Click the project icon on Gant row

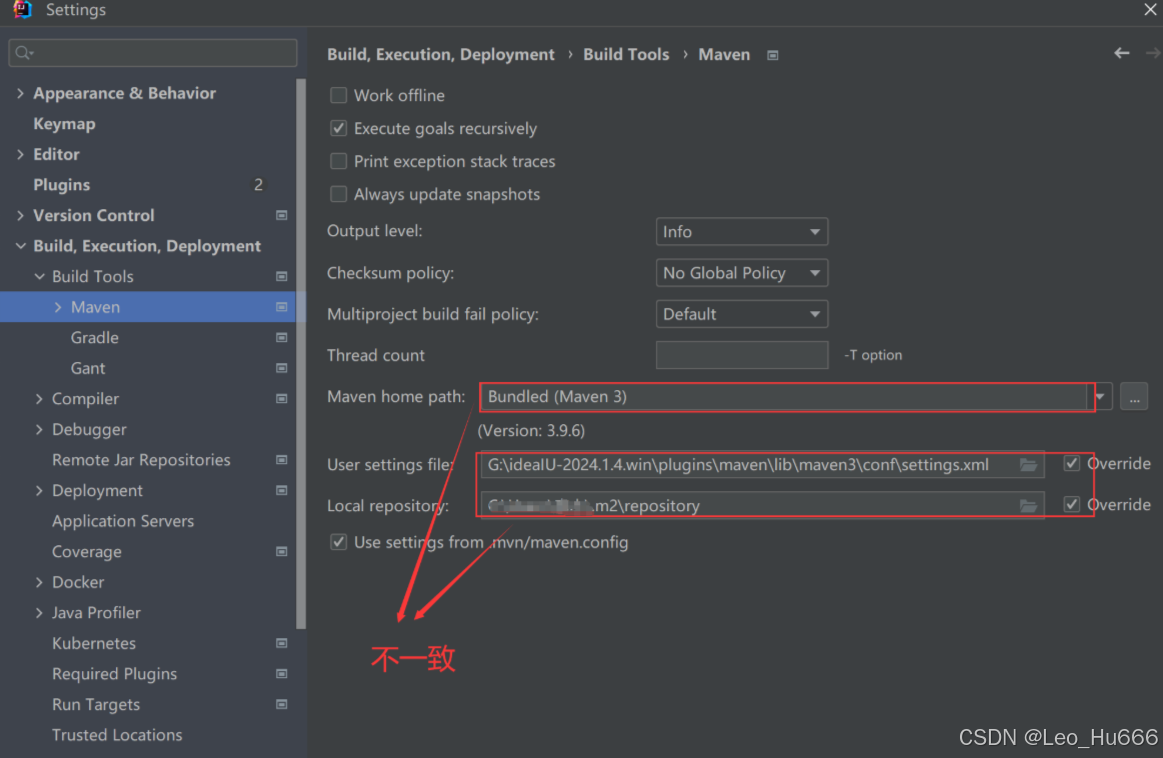[x=282, y=368]
